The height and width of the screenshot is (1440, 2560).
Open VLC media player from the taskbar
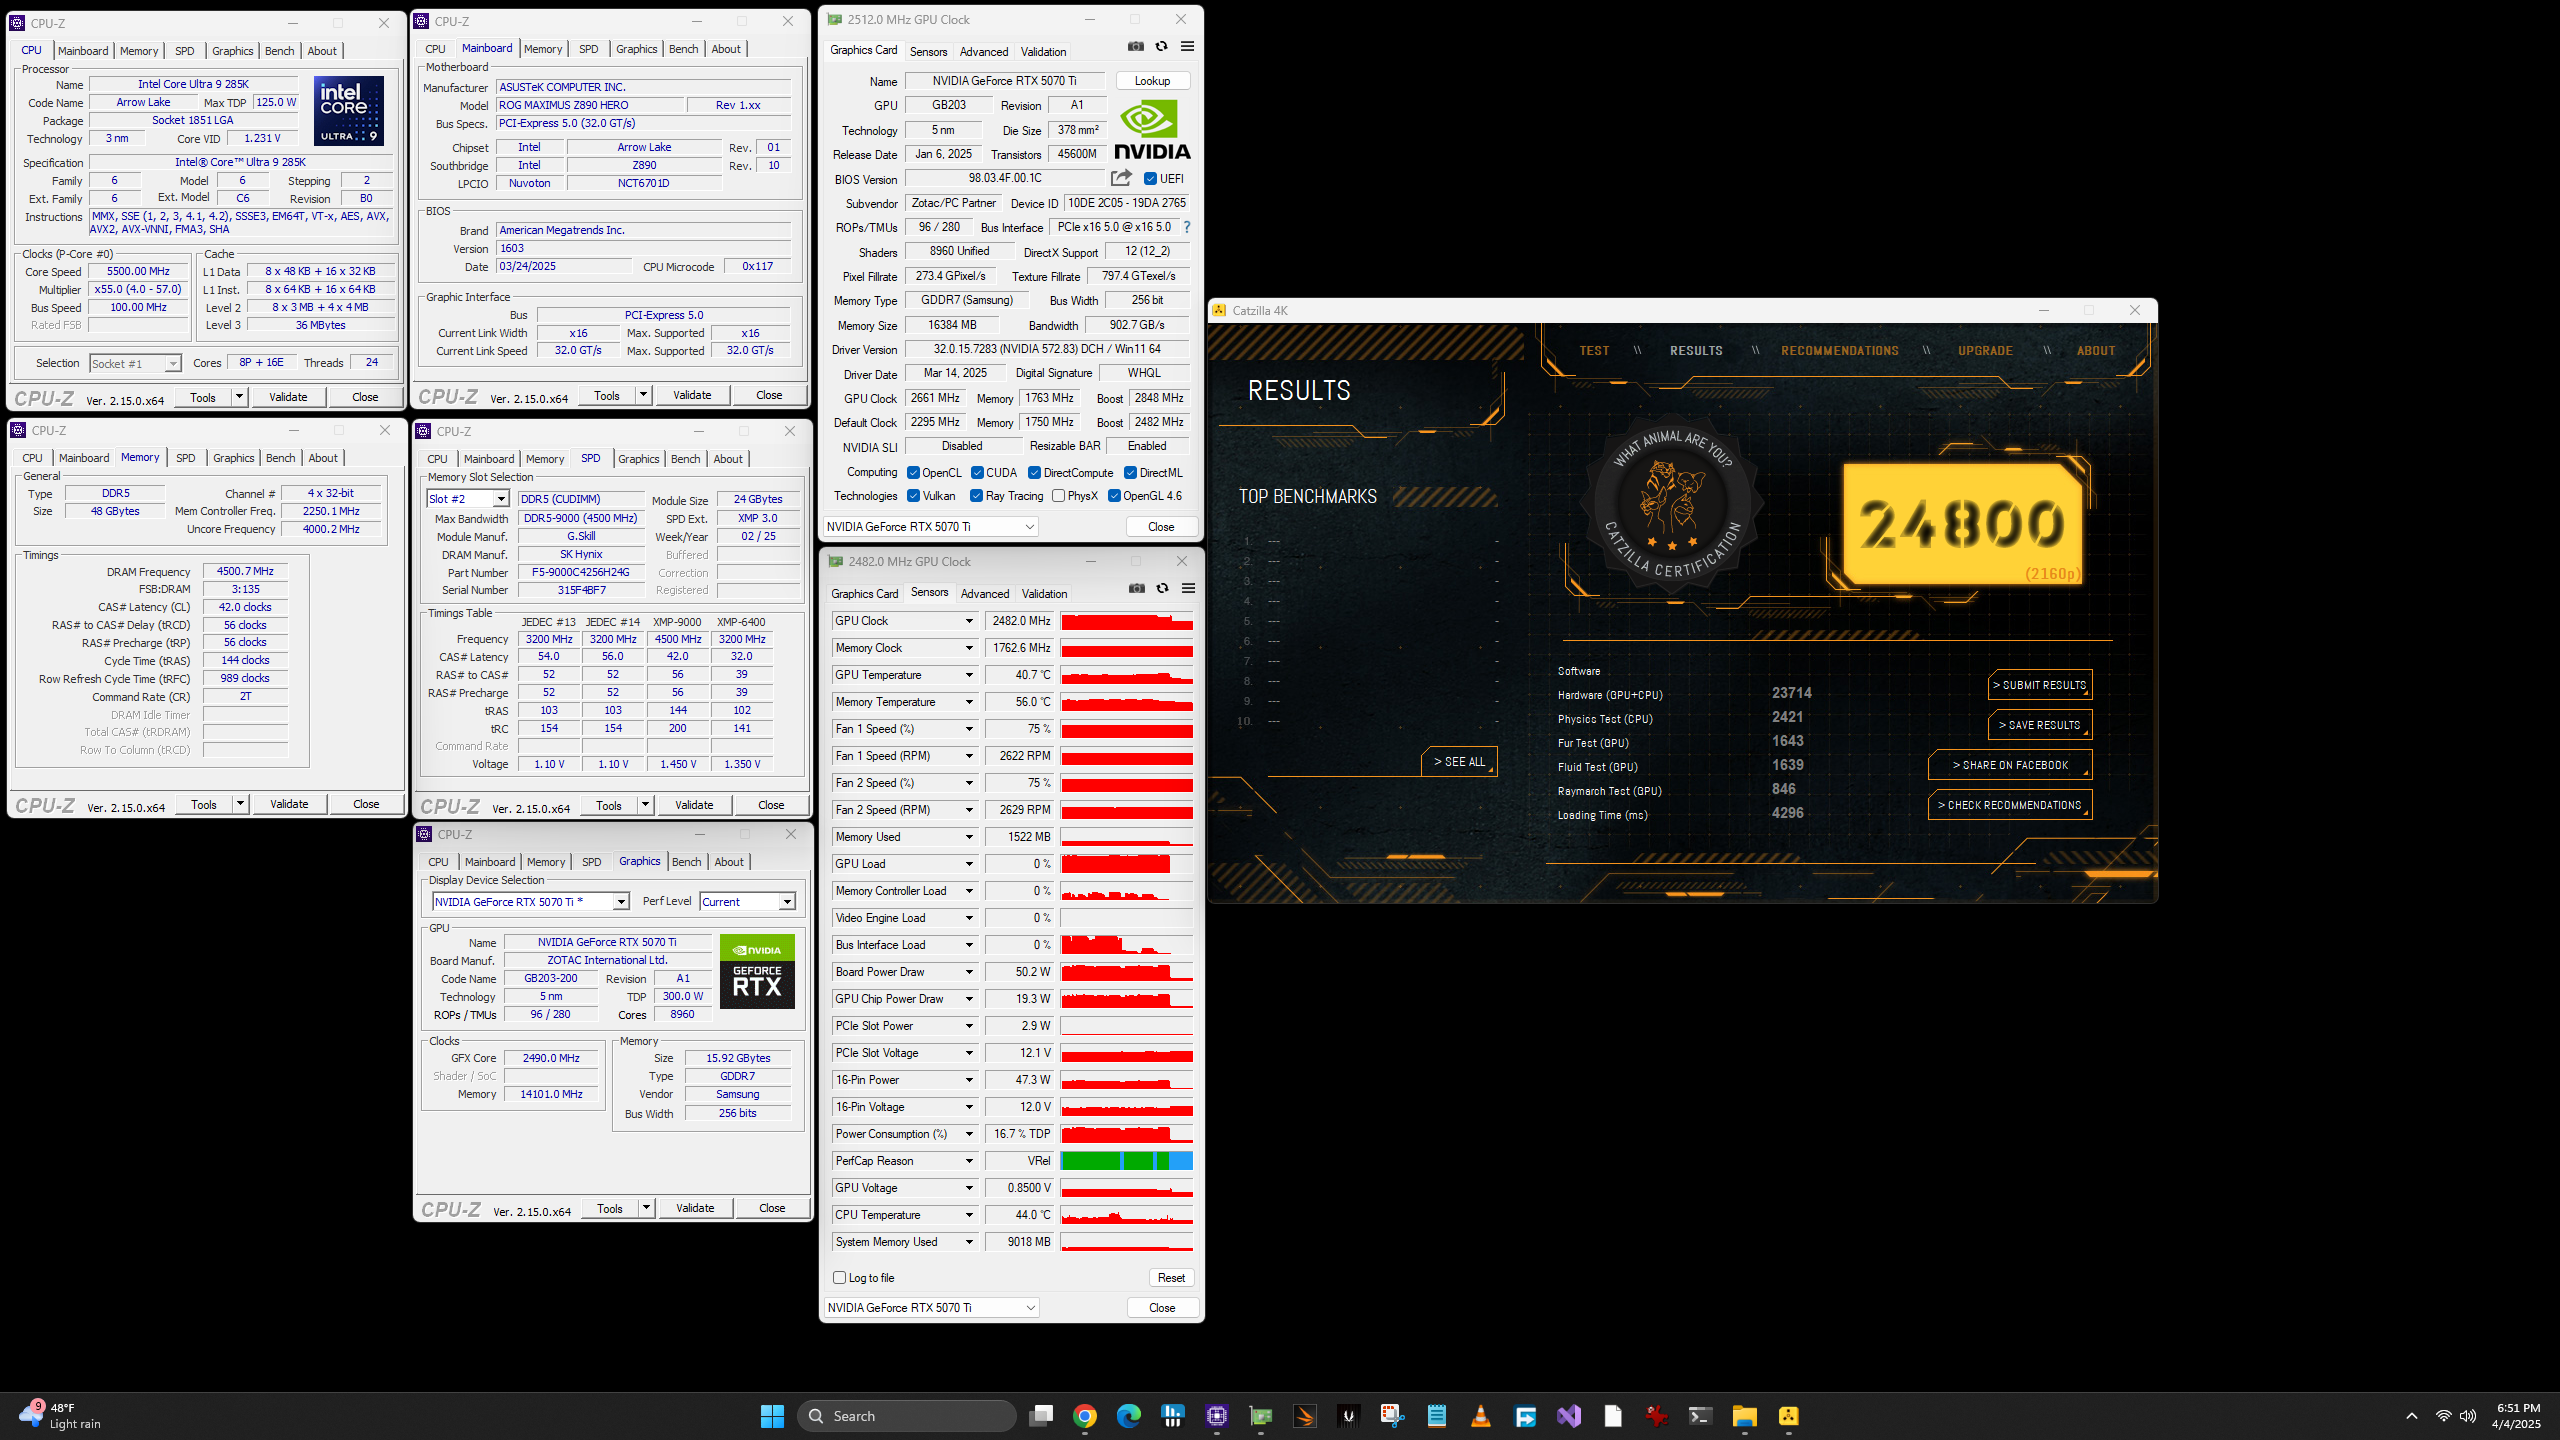pyautogui.click(x=1481, y=1416)
